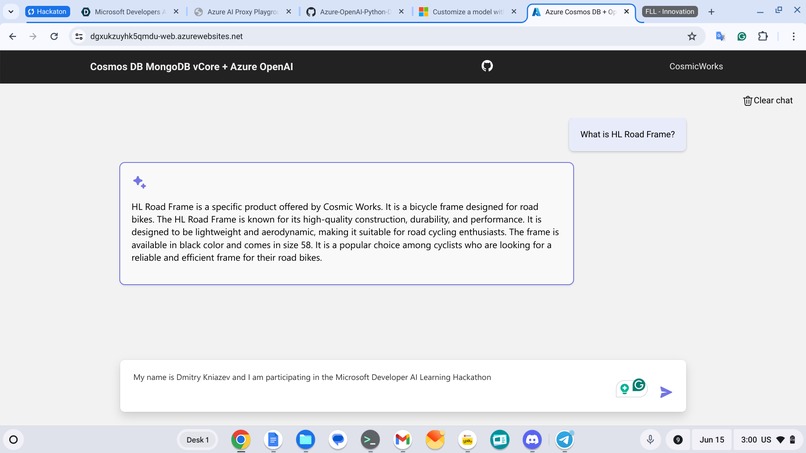View site information icon in address bar
The image size is (806, 453).
pyautogui.click(x=79, y=37)
